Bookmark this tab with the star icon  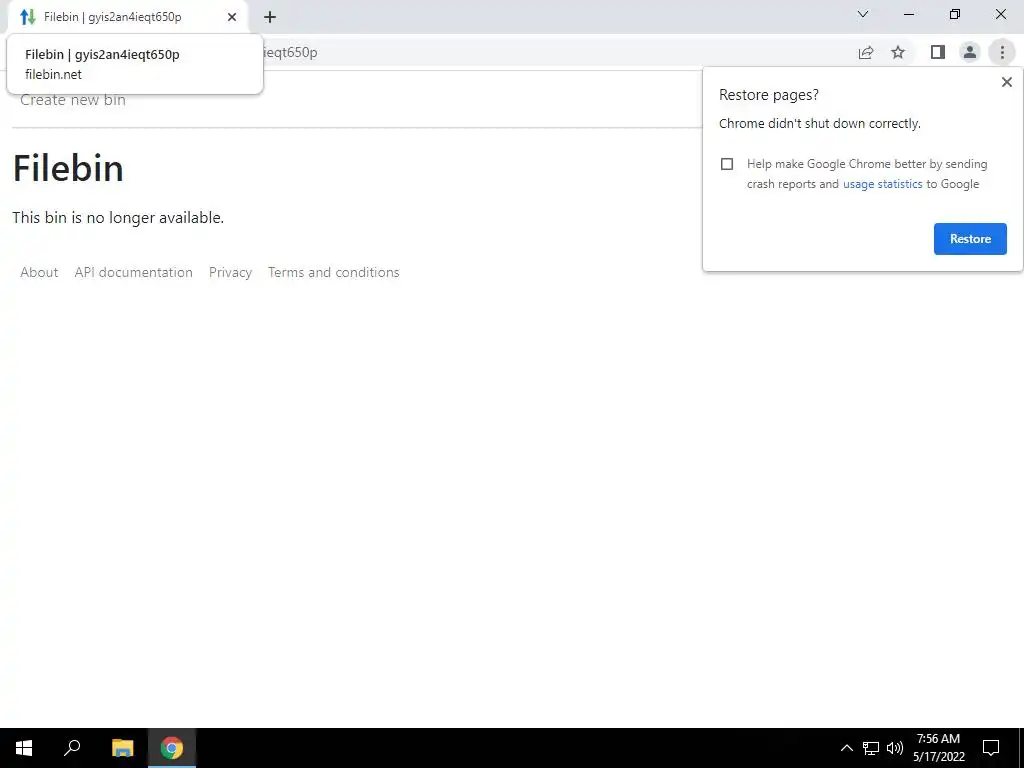tap(898, 52)
